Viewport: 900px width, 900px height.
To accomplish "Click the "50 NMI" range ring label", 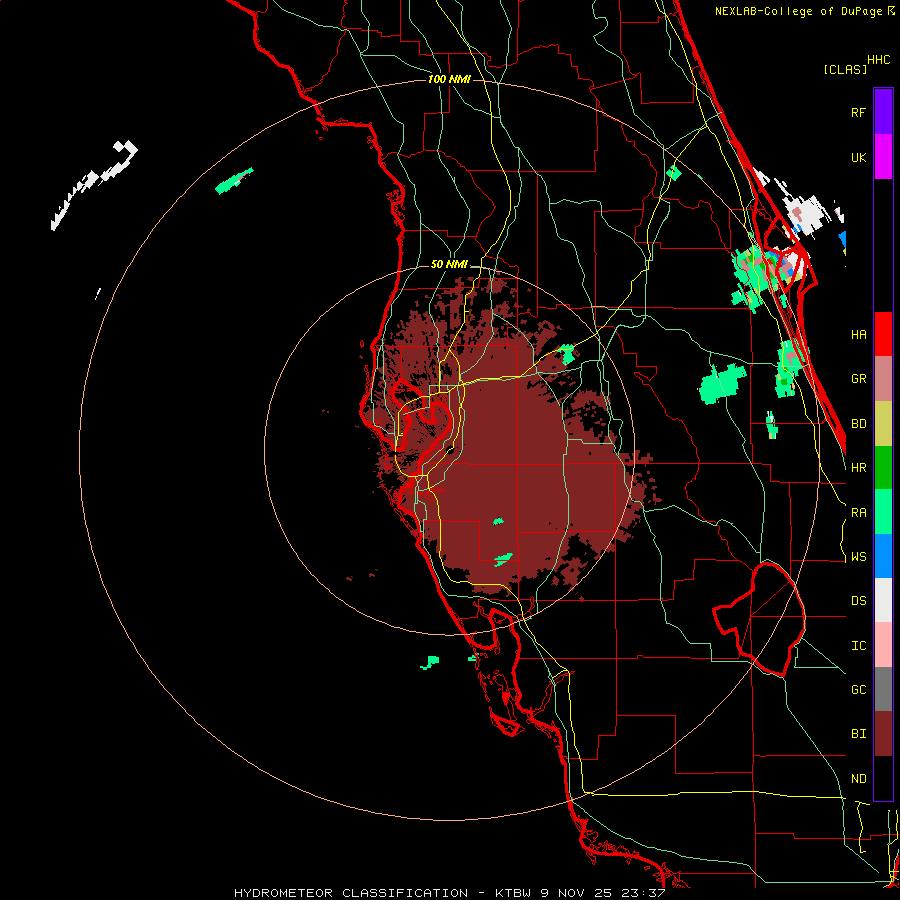I will click(x=449, y=265).
